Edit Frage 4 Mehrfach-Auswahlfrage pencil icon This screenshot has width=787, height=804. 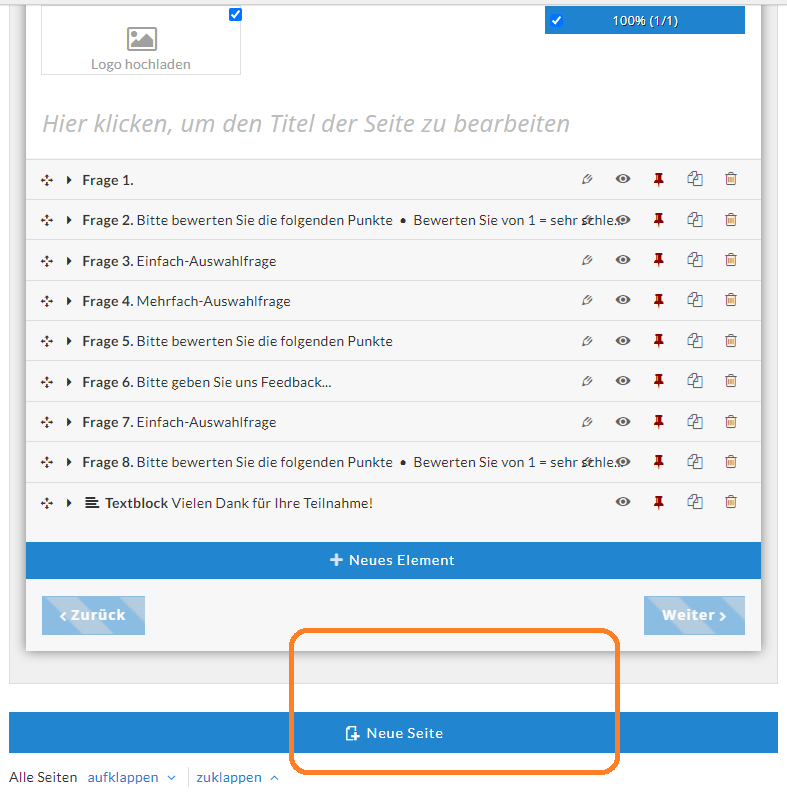[x=587, y=300]
